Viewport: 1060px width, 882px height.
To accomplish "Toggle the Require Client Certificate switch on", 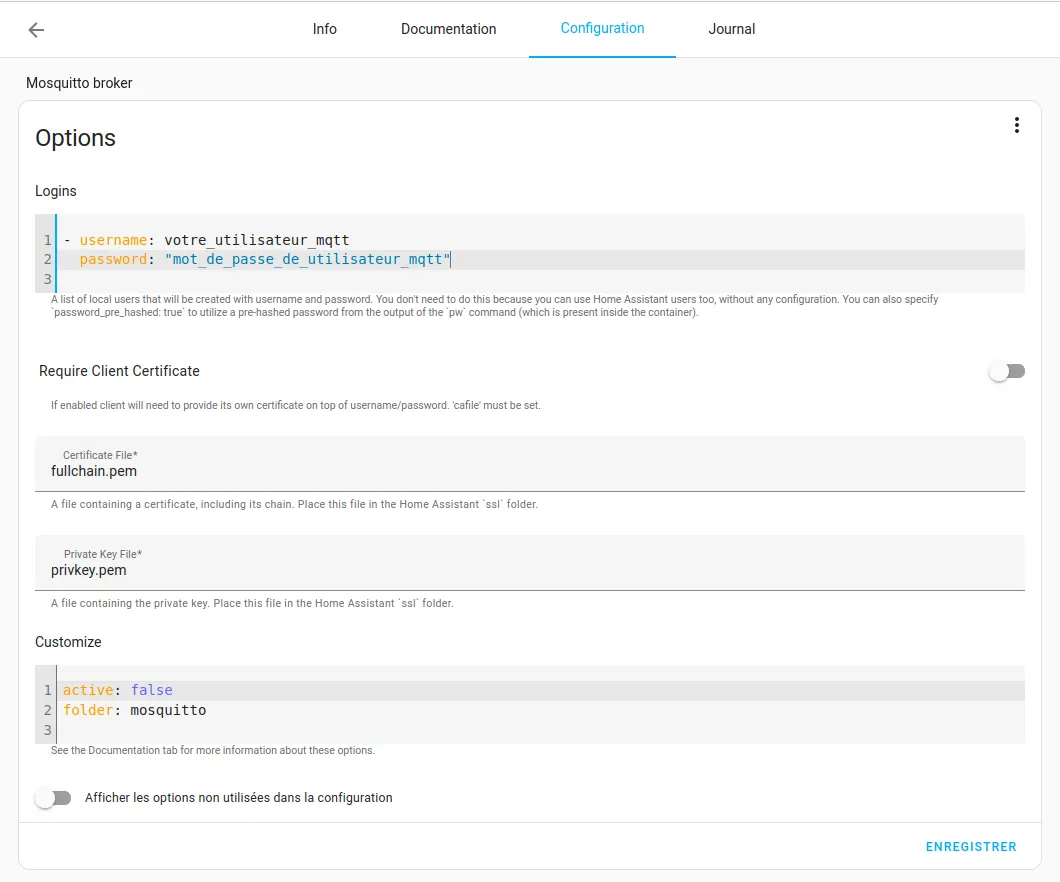I will (x=1006, y=370).
